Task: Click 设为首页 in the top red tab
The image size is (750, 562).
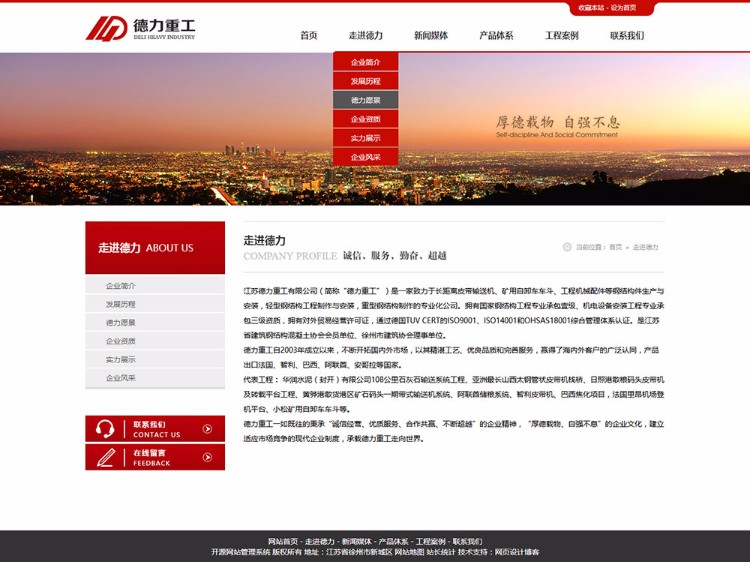Action: 623,8
